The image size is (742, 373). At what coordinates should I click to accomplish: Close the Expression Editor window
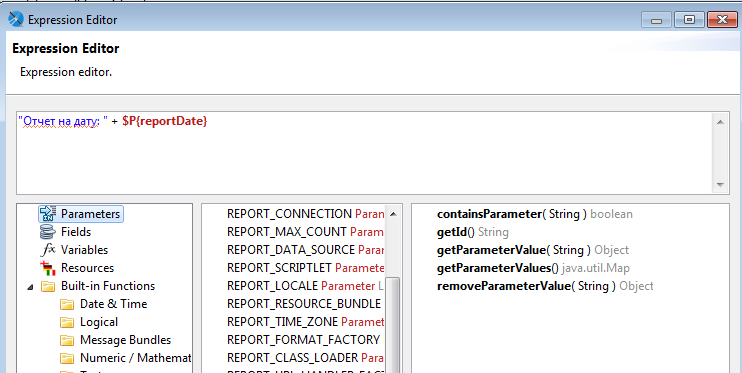(x=722, y=20)
